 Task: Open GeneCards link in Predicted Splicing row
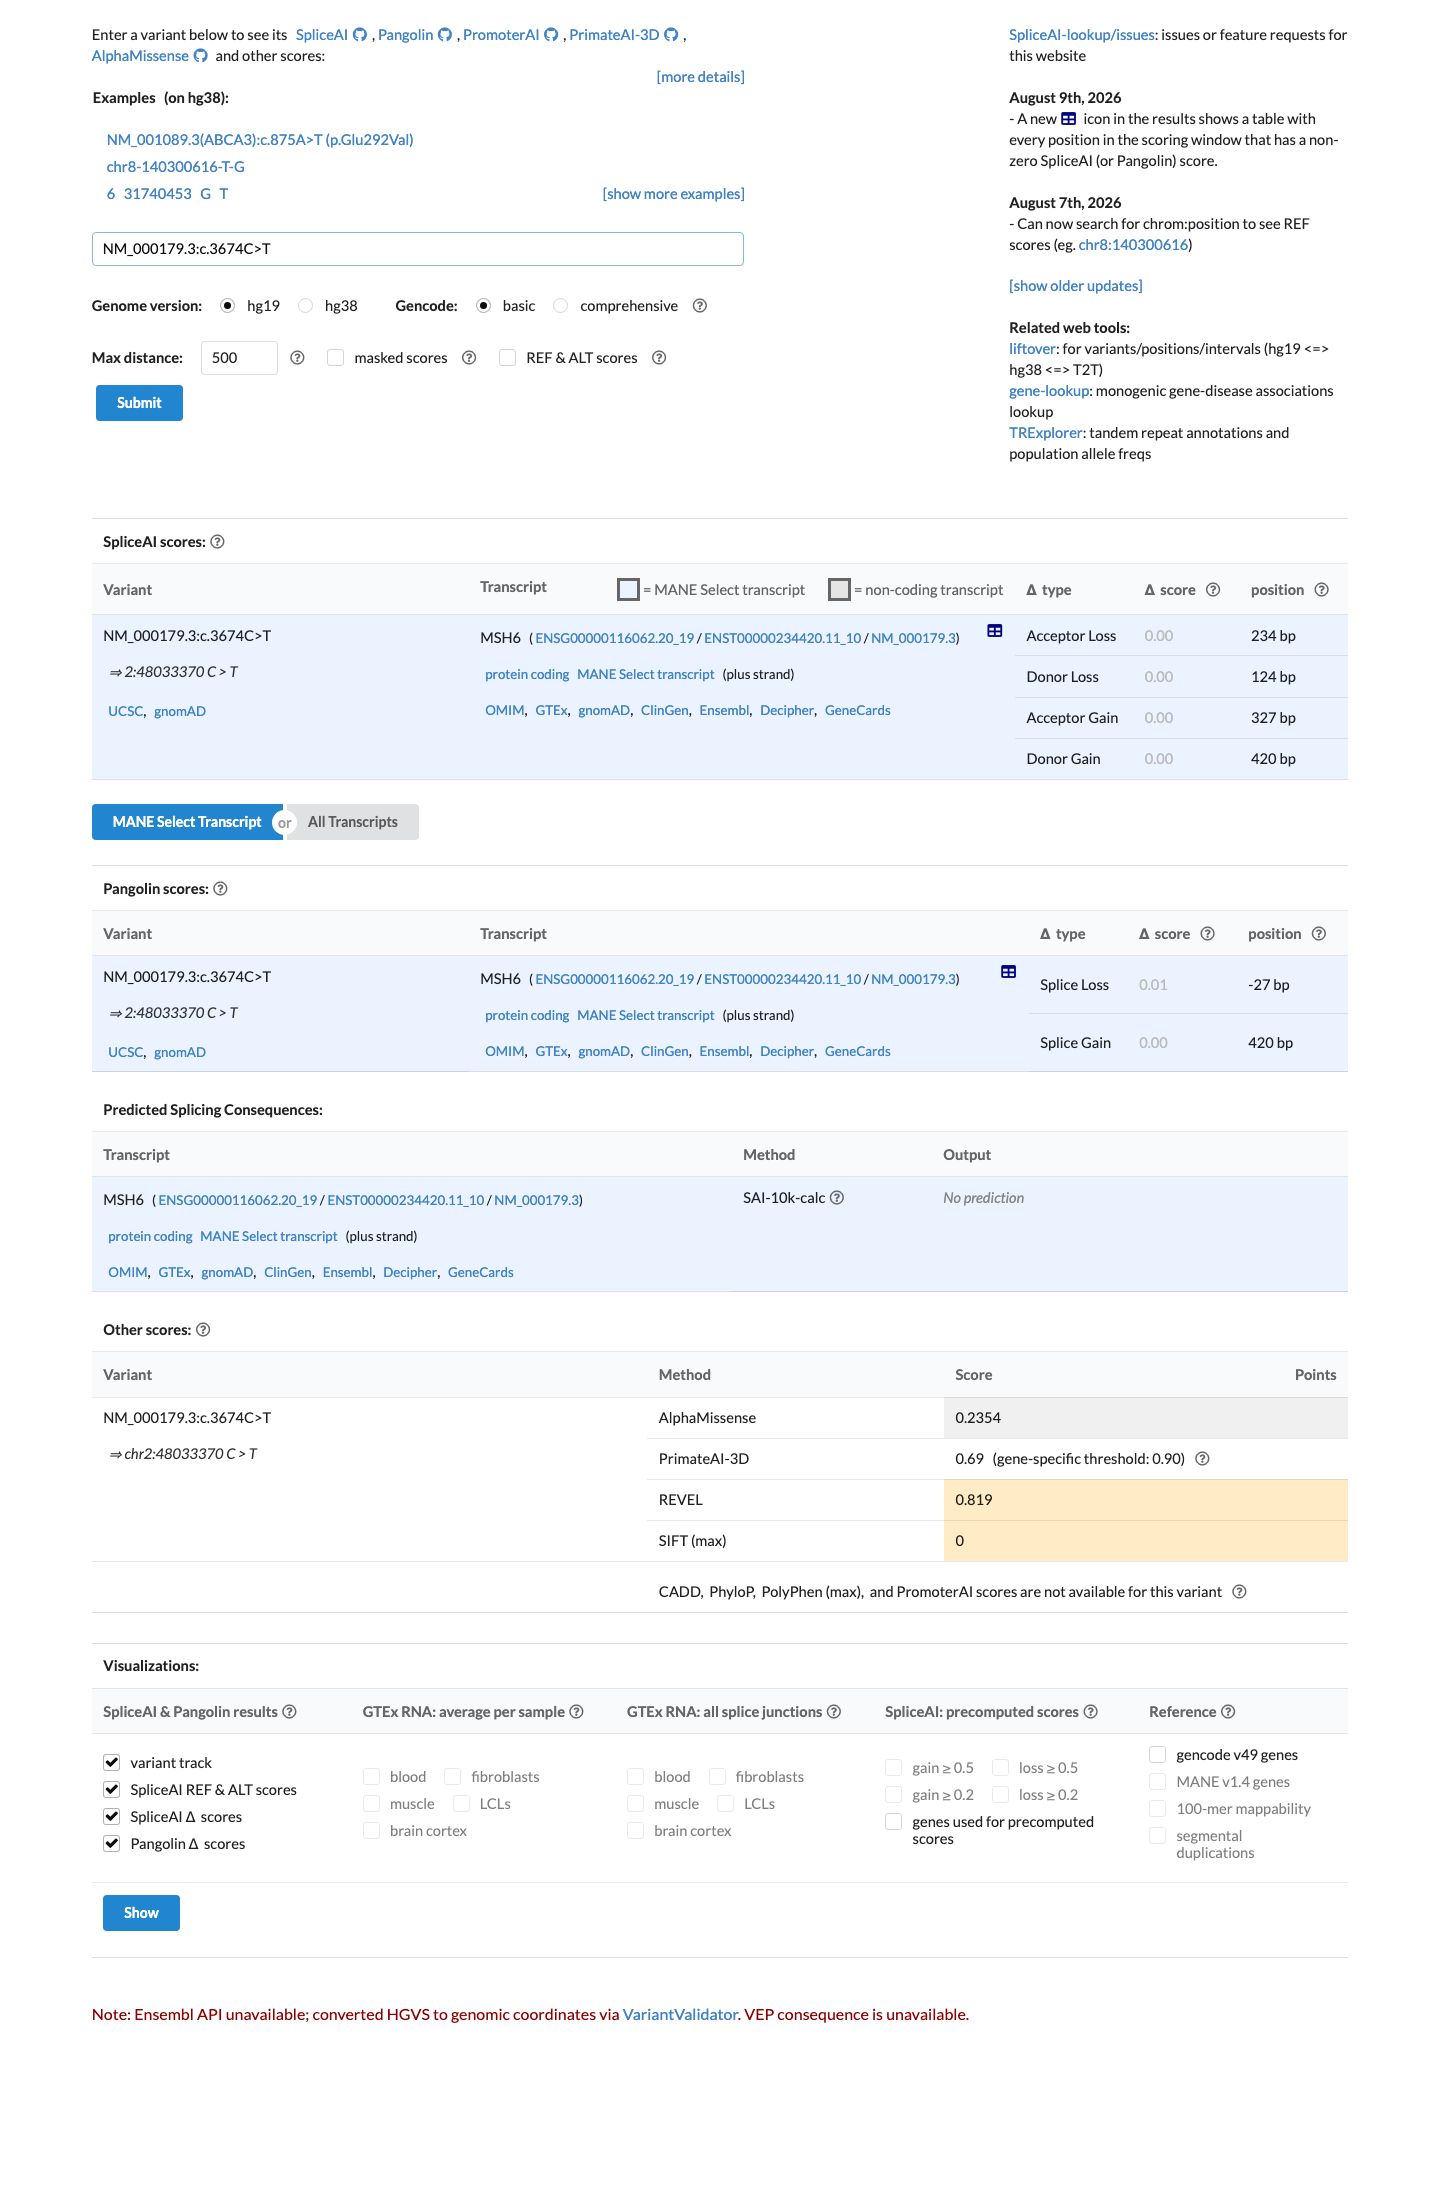481,1273
